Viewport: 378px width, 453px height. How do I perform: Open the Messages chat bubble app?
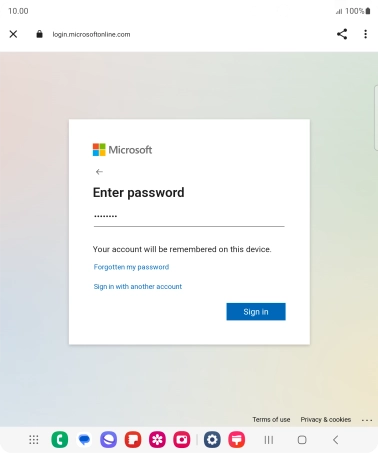coord(84,440)
